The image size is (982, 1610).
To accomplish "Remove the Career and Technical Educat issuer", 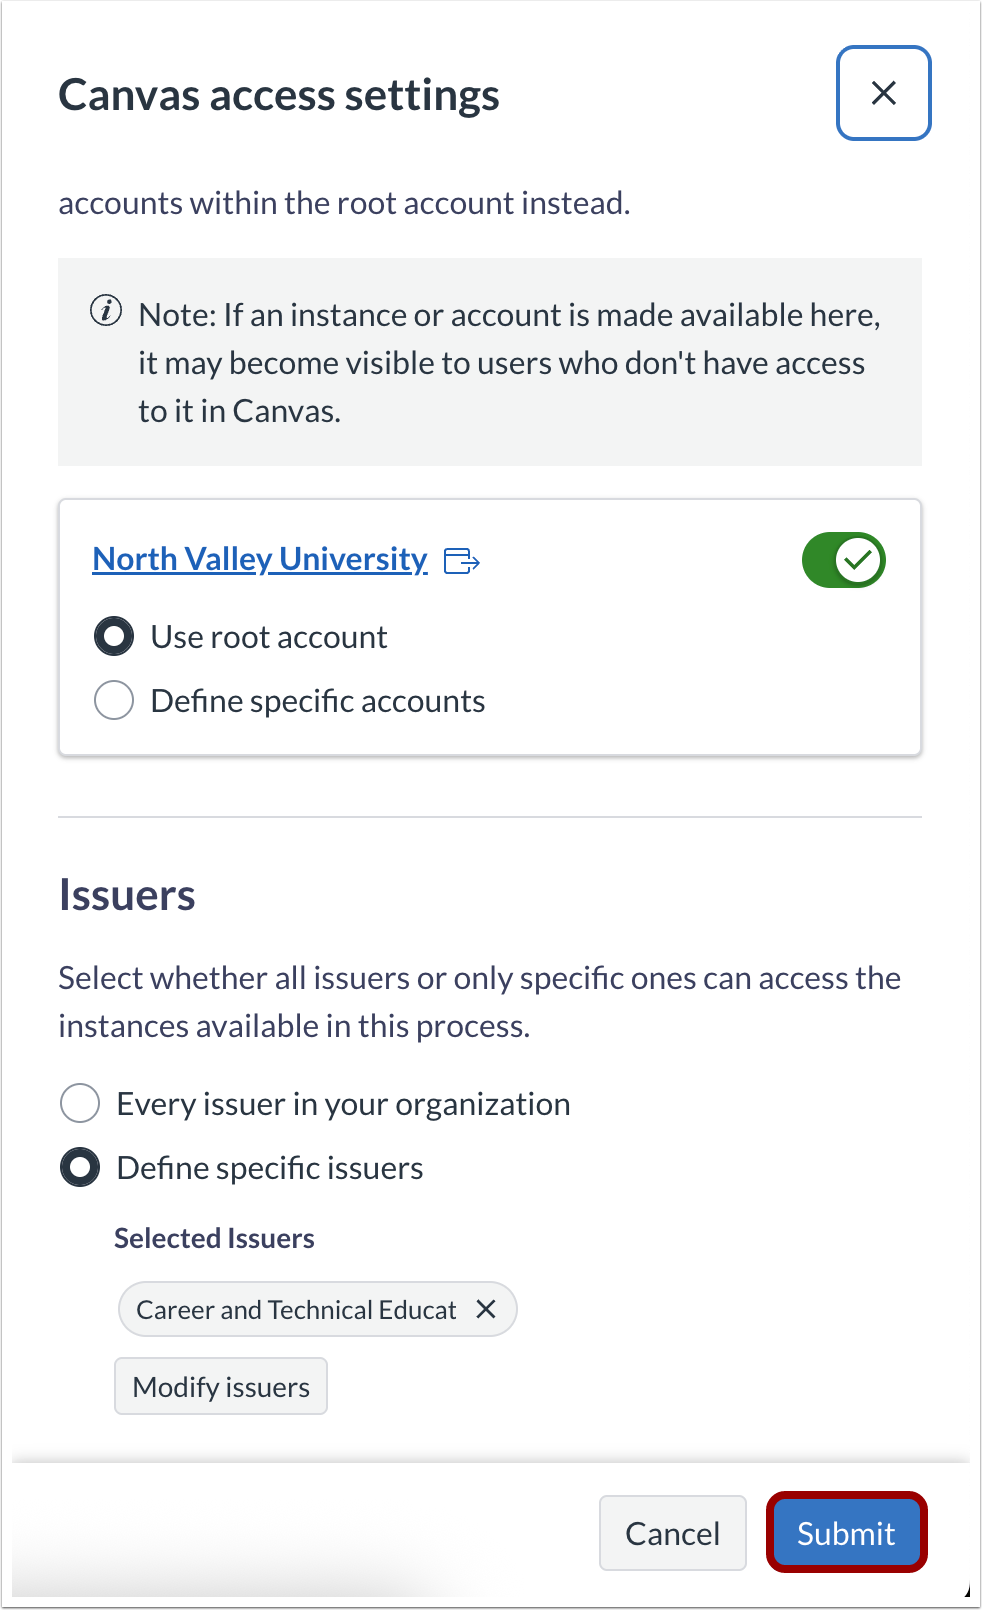I will [487, 1308].
